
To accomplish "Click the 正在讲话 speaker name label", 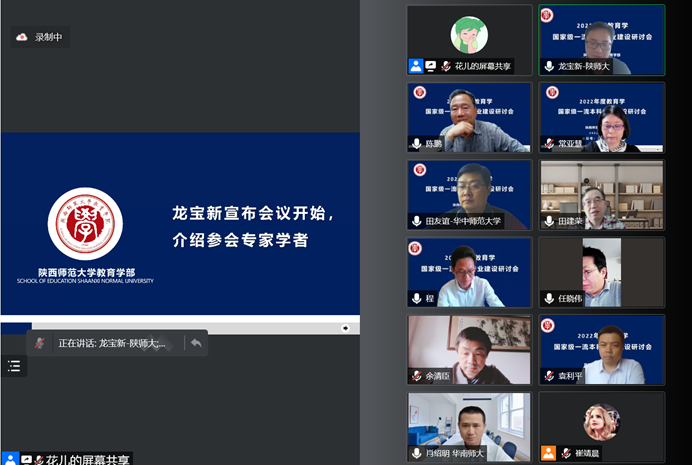I will 112,343.
